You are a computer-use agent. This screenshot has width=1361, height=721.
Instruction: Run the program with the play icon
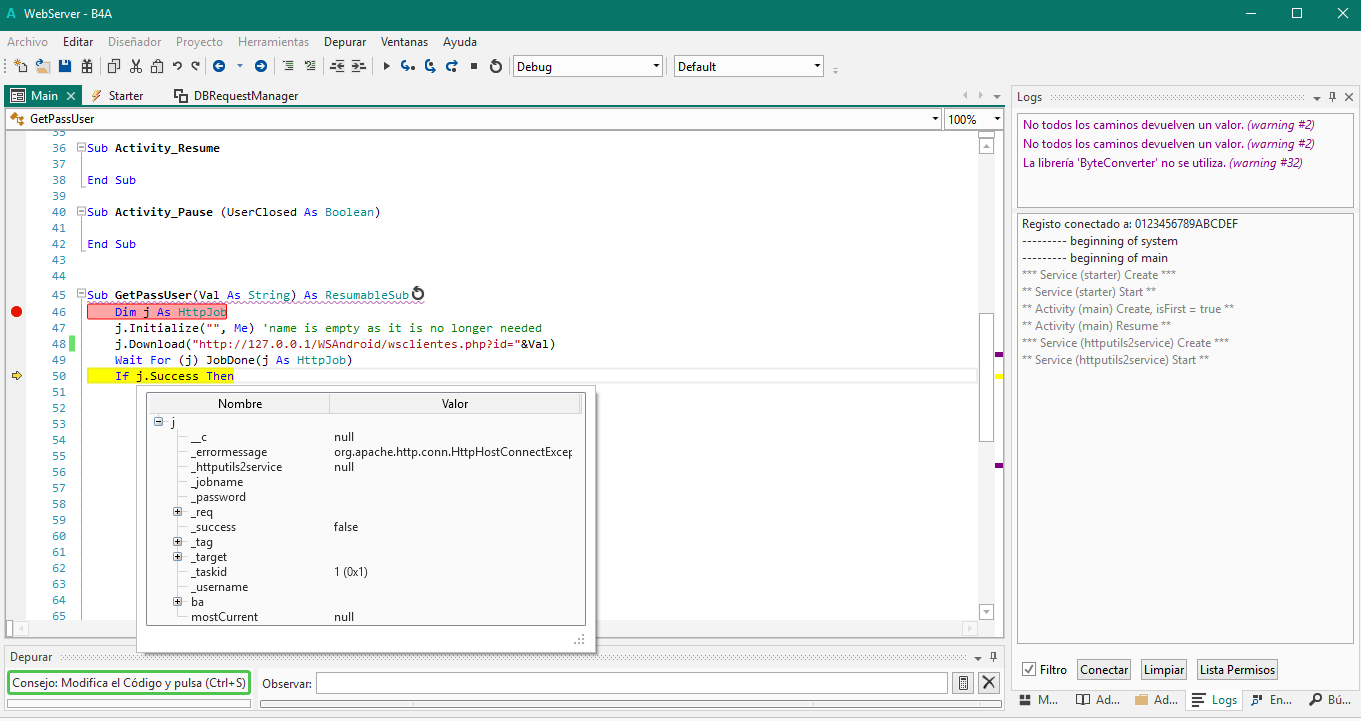click(x=386, y=67)
